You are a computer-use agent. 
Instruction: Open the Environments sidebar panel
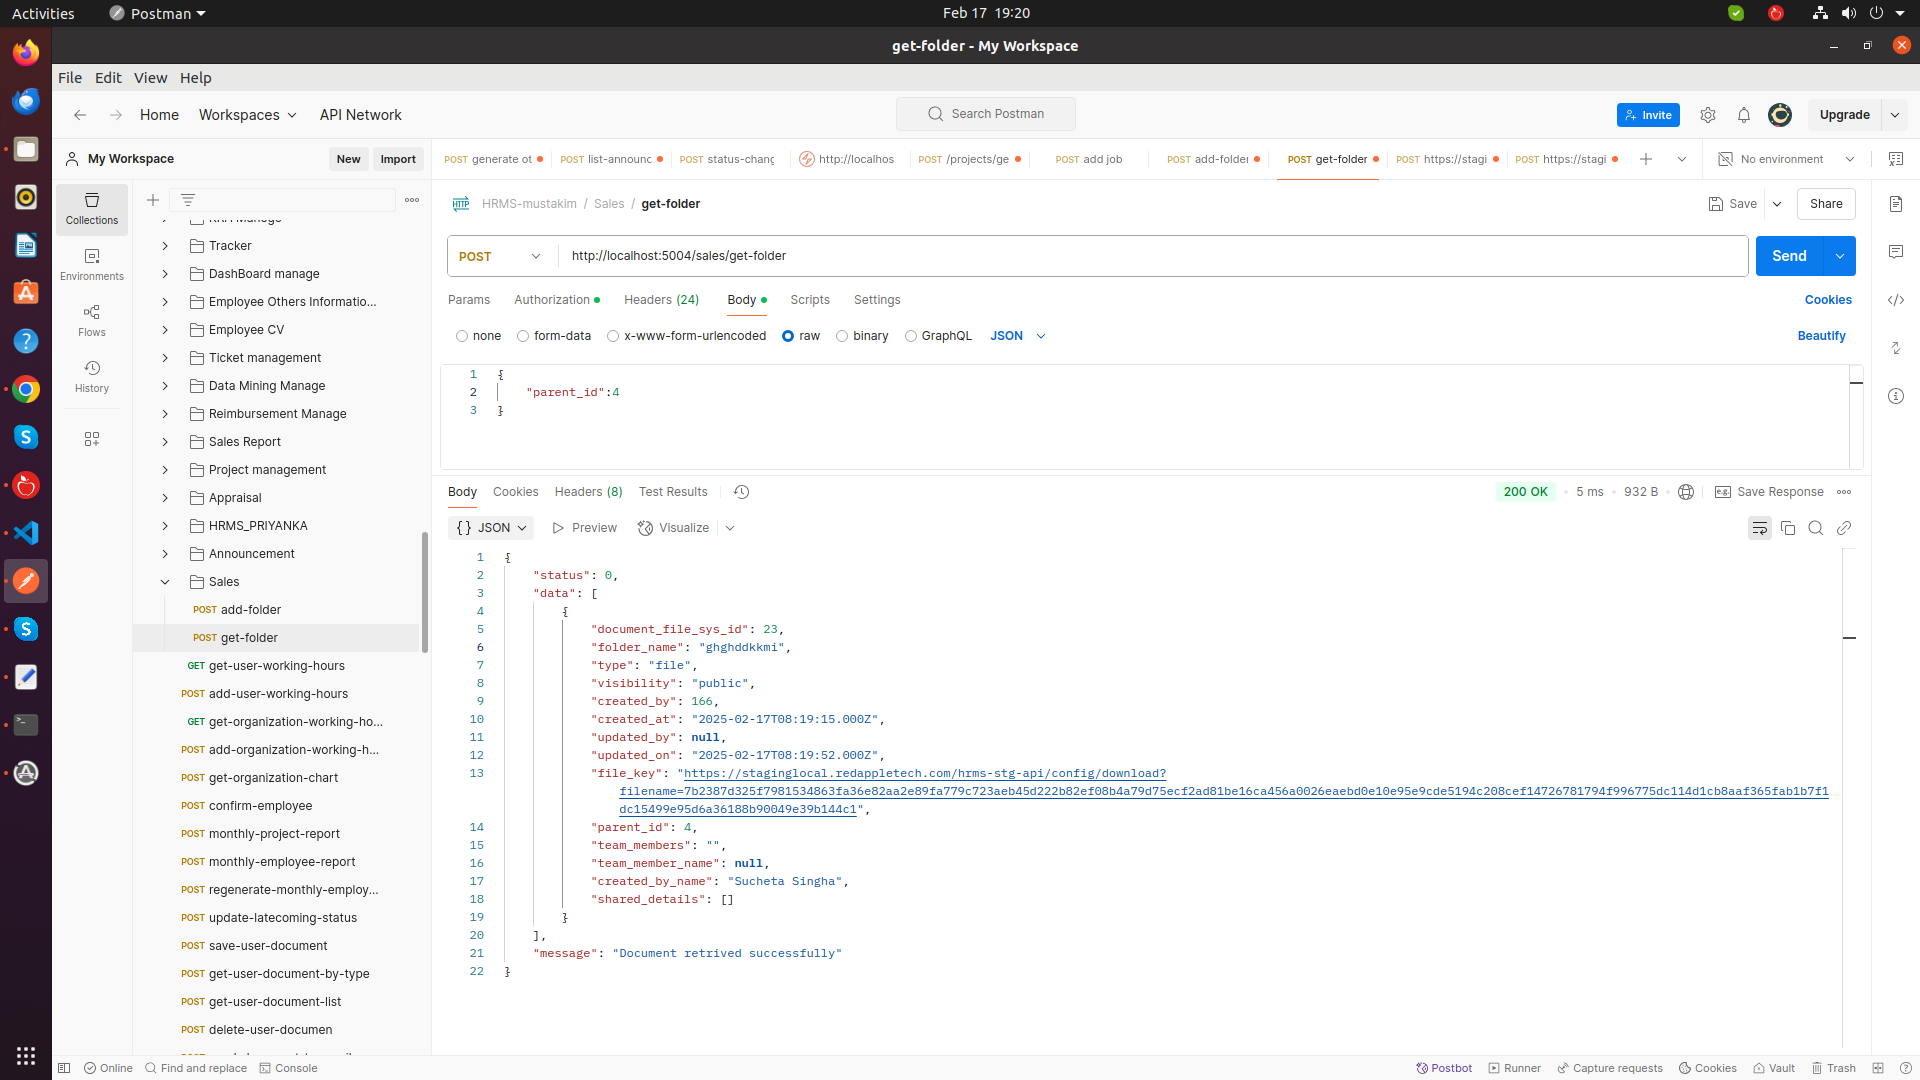pos(92,265)
